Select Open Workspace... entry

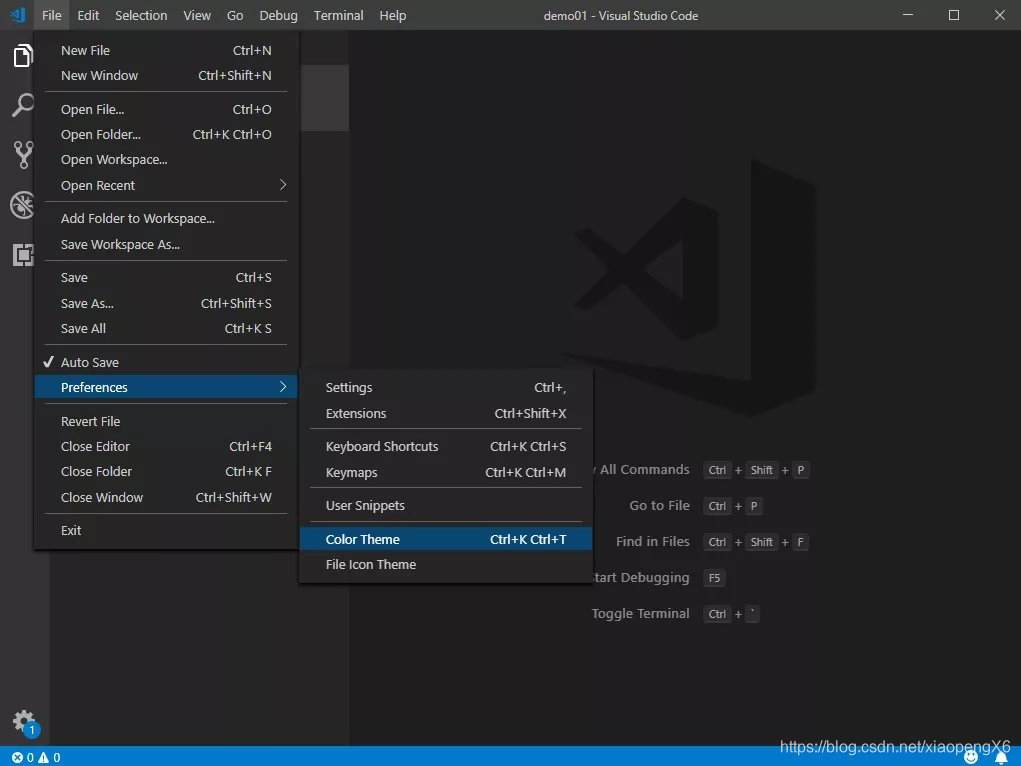tap(166, 160)
